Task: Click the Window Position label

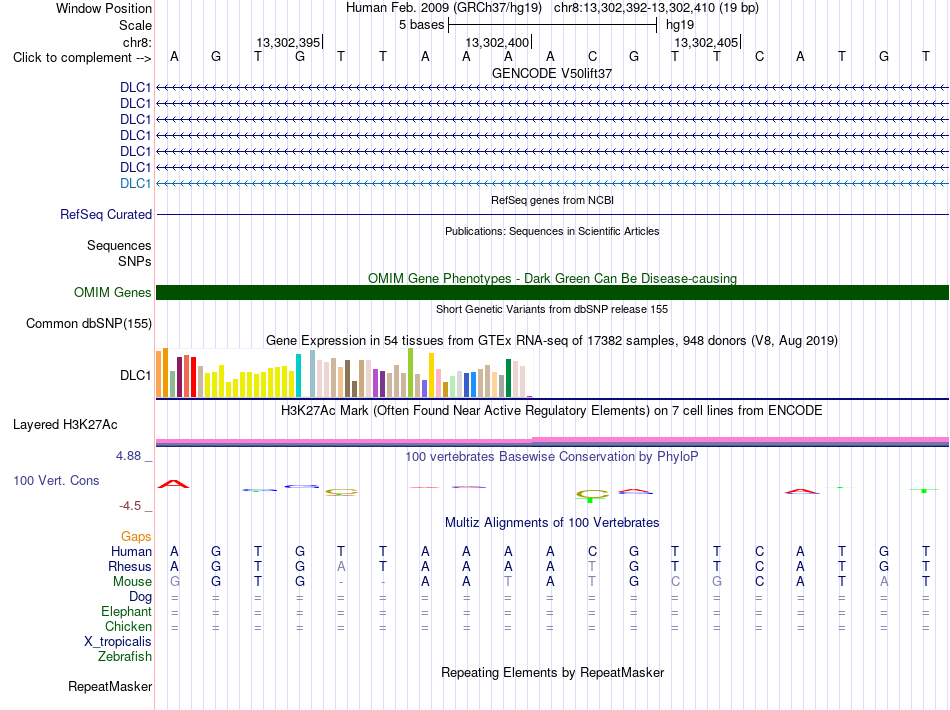Action: pyautogui.click(x=104, y=8)
